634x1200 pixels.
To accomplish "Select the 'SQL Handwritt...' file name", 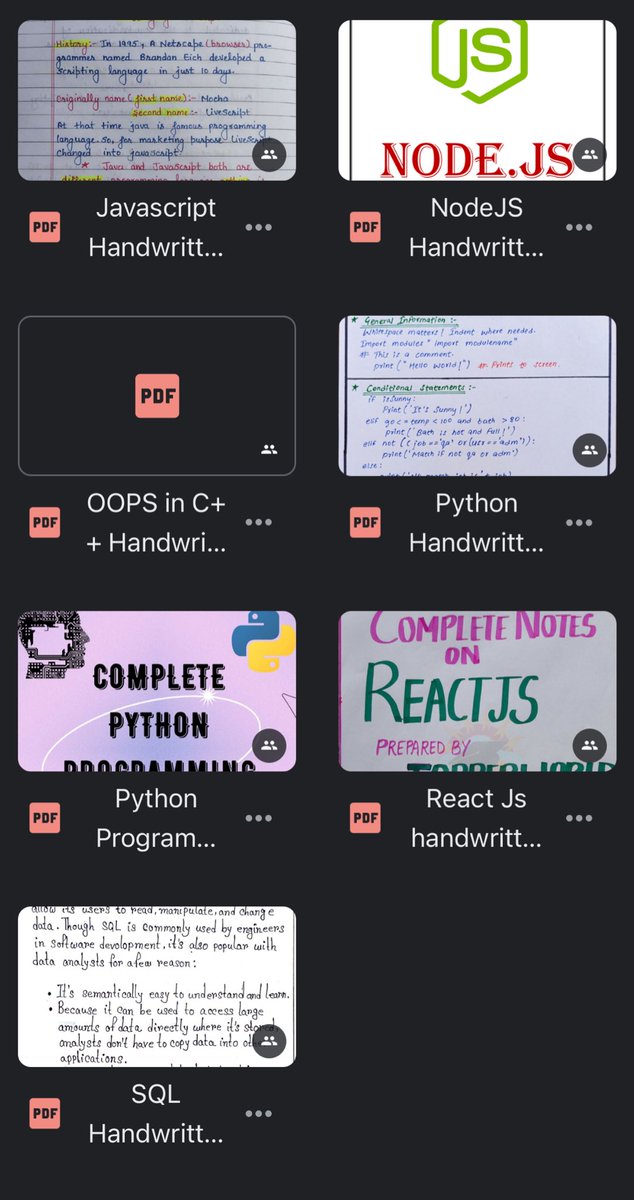I will point(156,1114).
